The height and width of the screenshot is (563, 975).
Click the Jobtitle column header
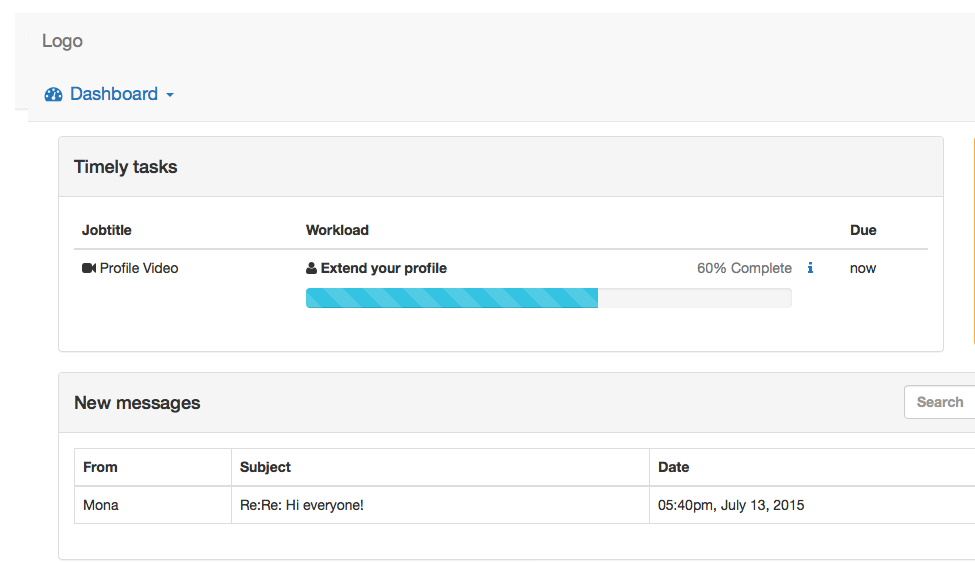point(107,230)
